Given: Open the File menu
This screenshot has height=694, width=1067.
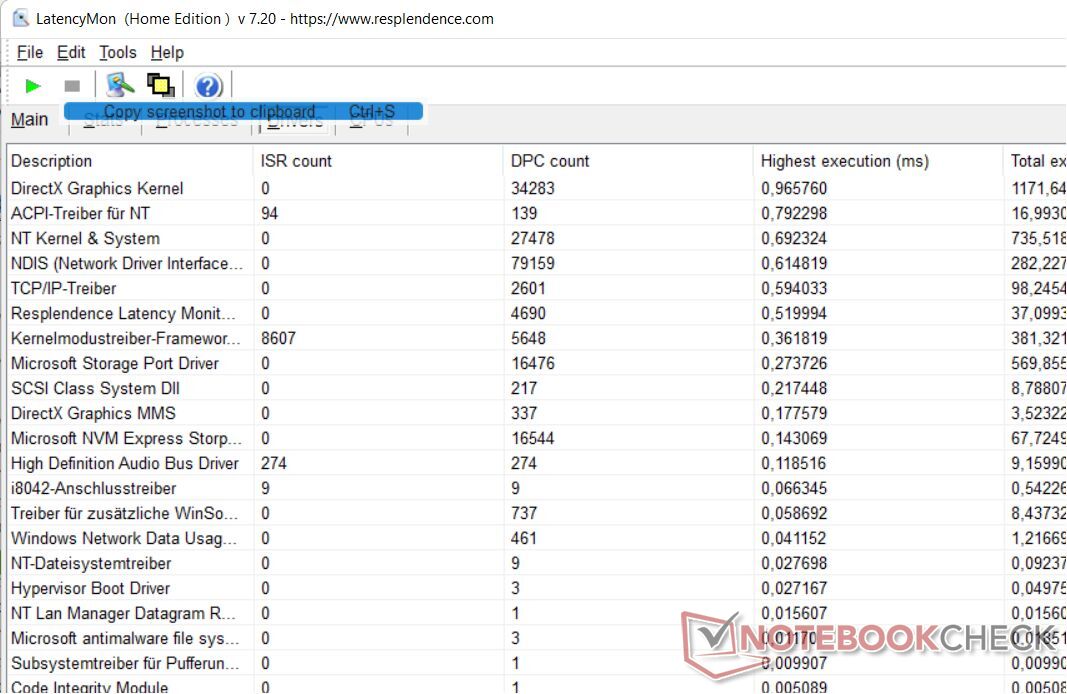Looking at the screenshot, I should pyautogui.click(x=30, y=52).
